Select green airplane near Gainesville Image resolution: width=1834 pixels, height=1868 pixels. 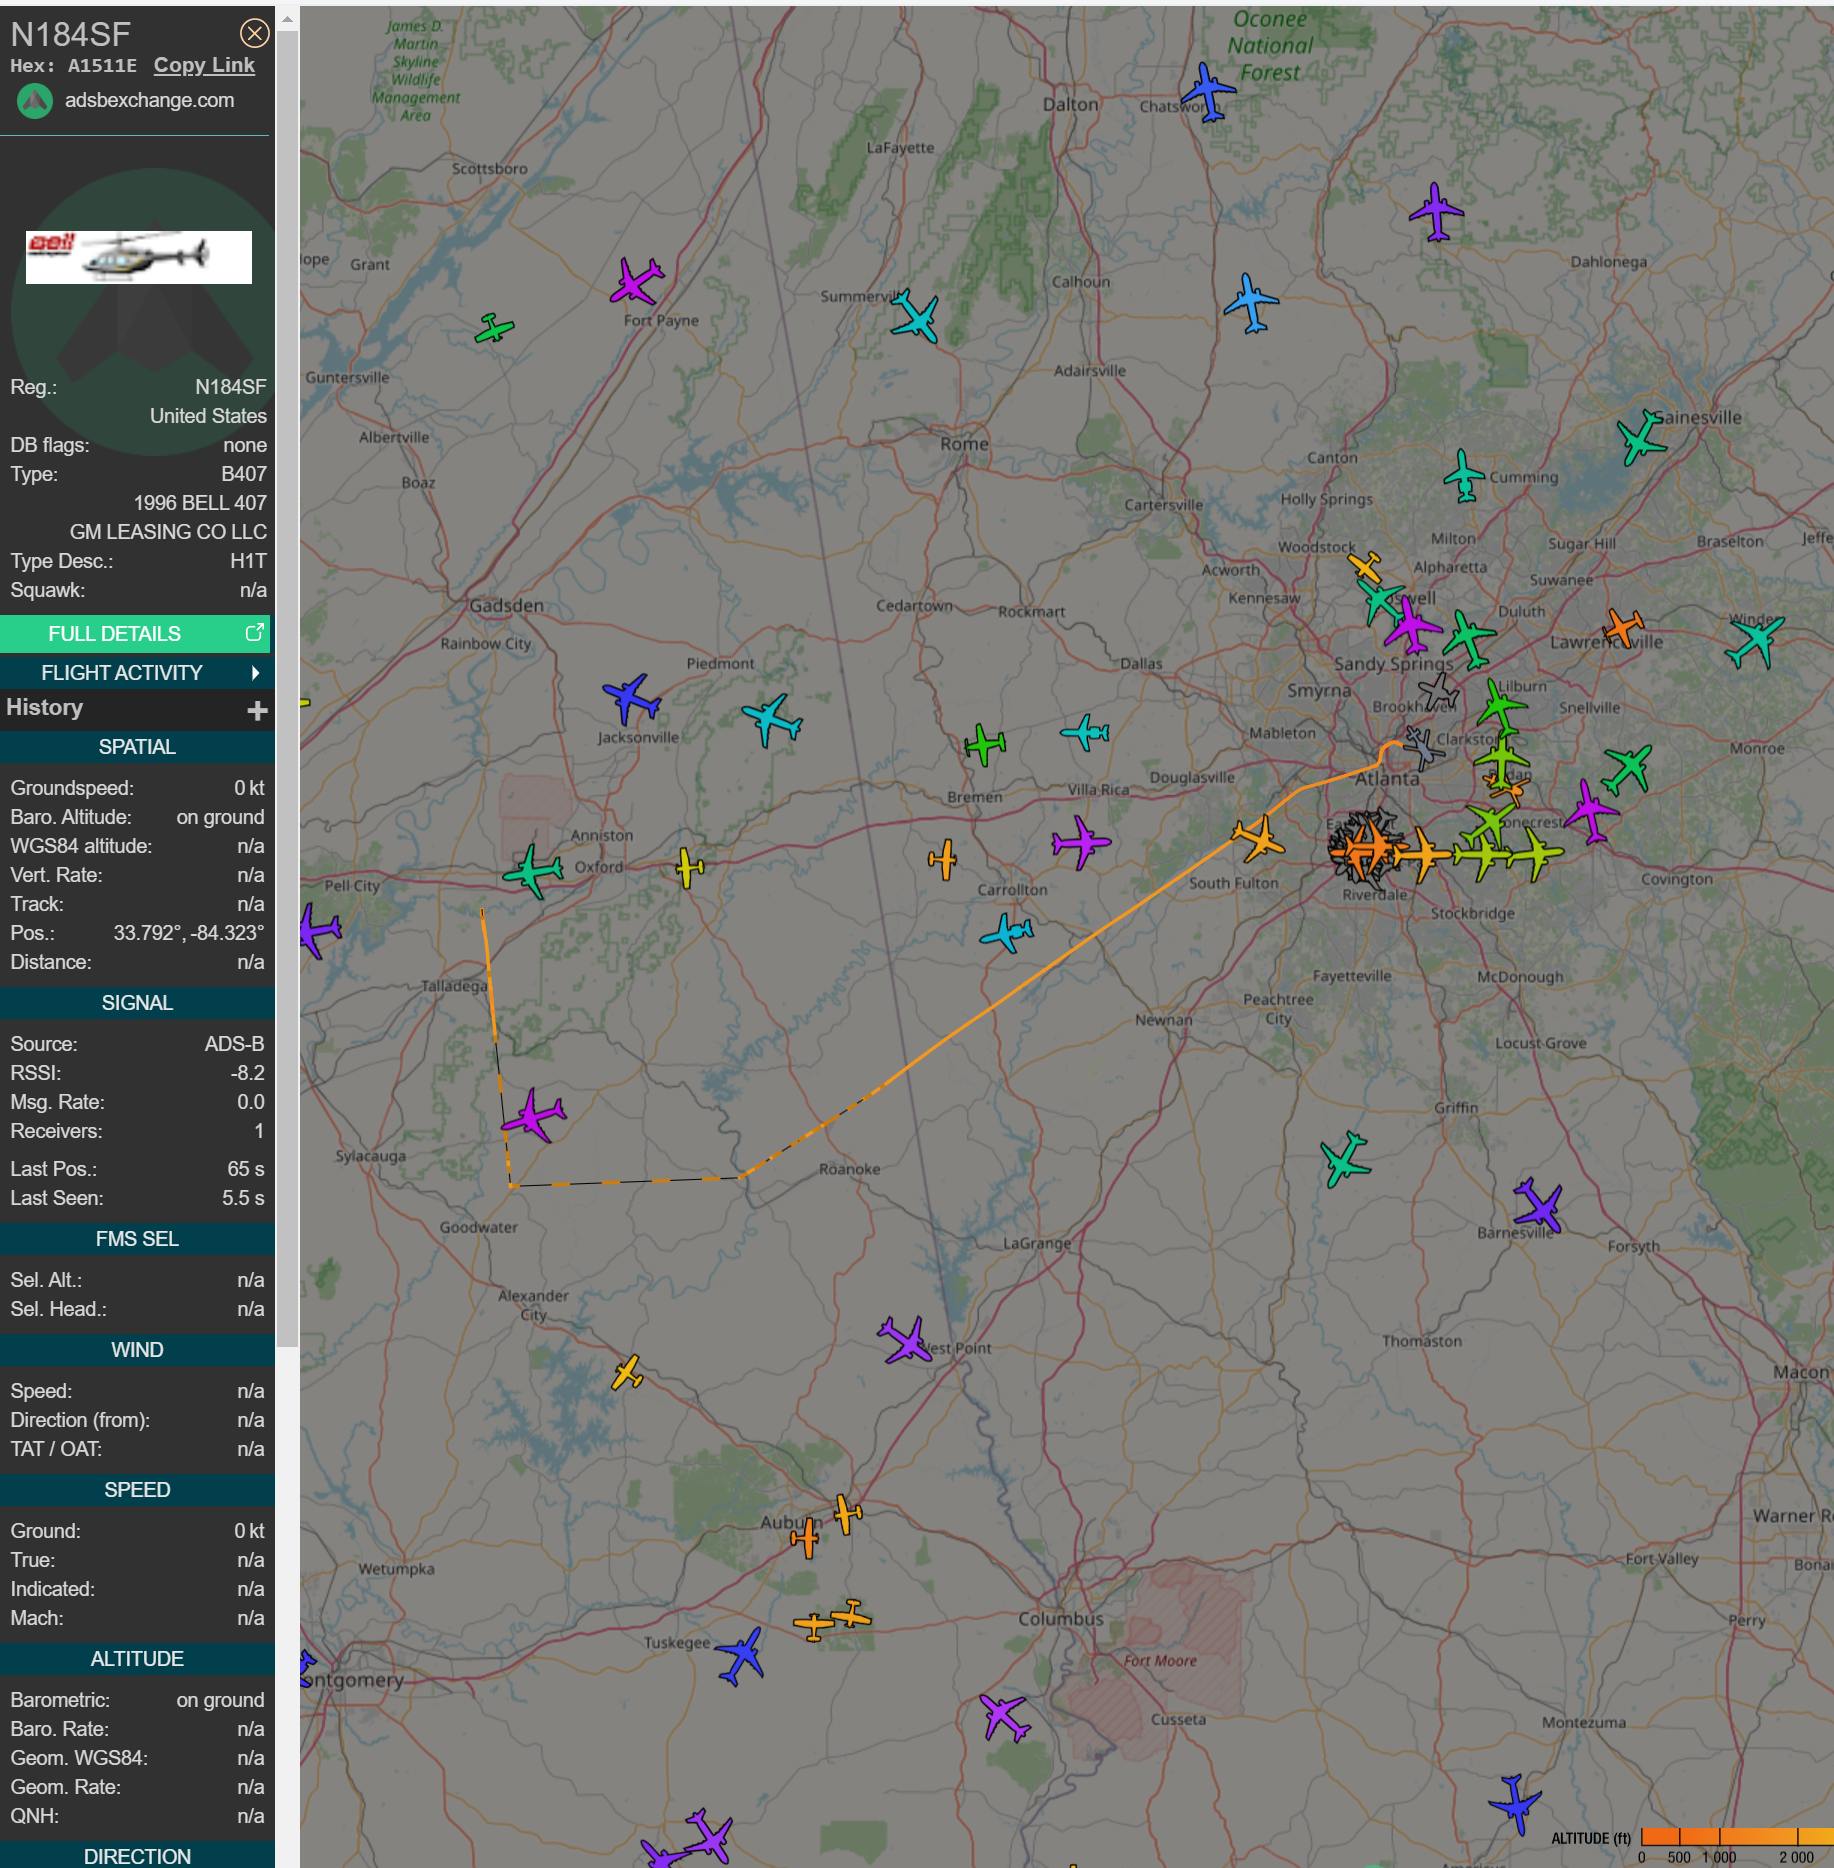[1641, 438]
